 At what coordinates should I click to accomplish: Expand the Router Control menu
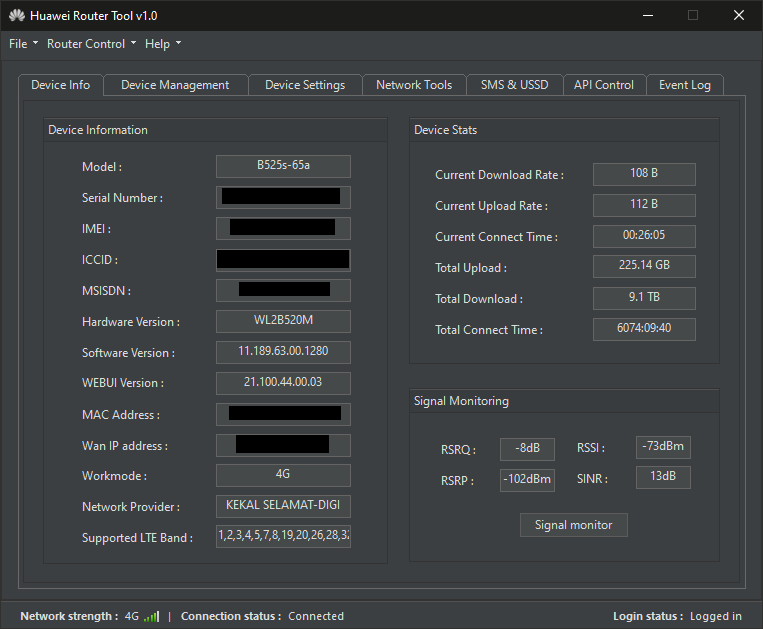coord(92,44)
